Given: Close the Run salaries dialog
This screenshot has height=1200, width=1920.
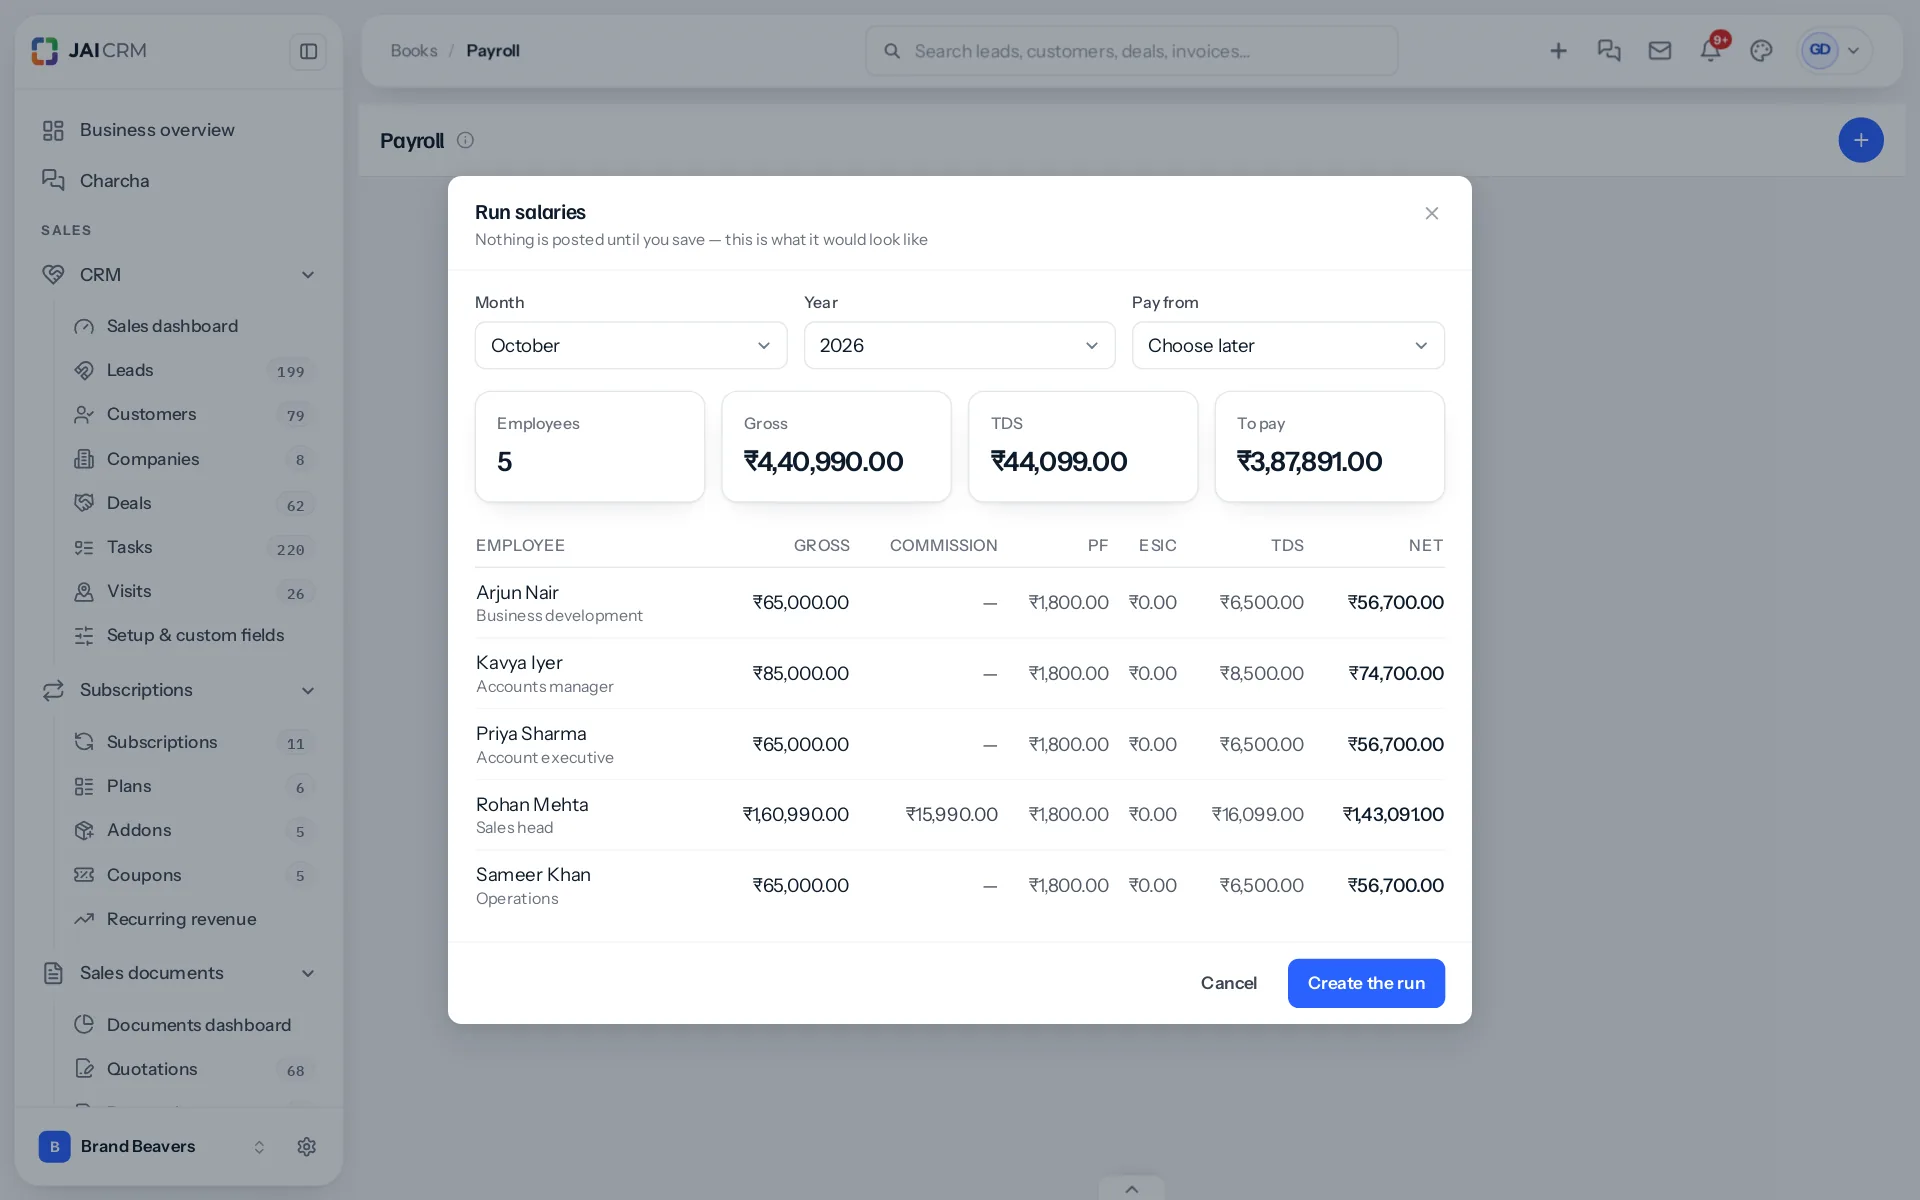Looking at the screenshot, I should tap(1431, 213).
